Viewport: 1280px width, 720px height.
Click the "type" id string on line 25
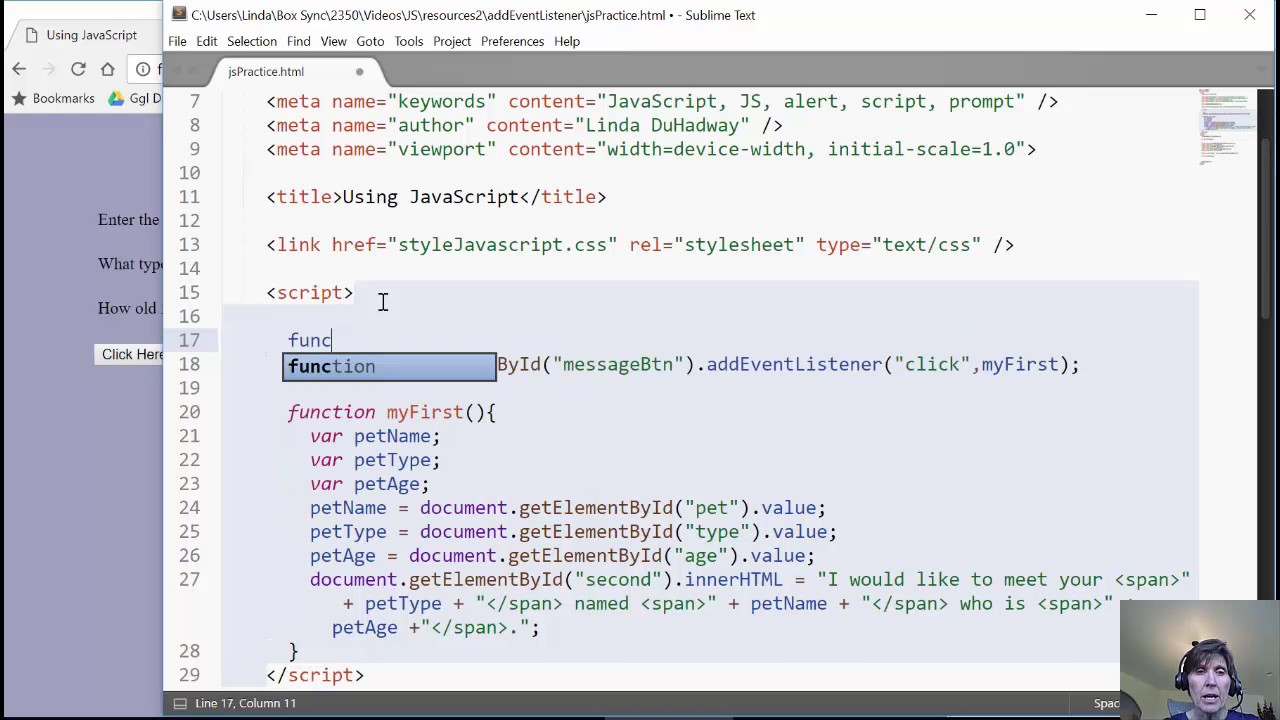point(717,532)
